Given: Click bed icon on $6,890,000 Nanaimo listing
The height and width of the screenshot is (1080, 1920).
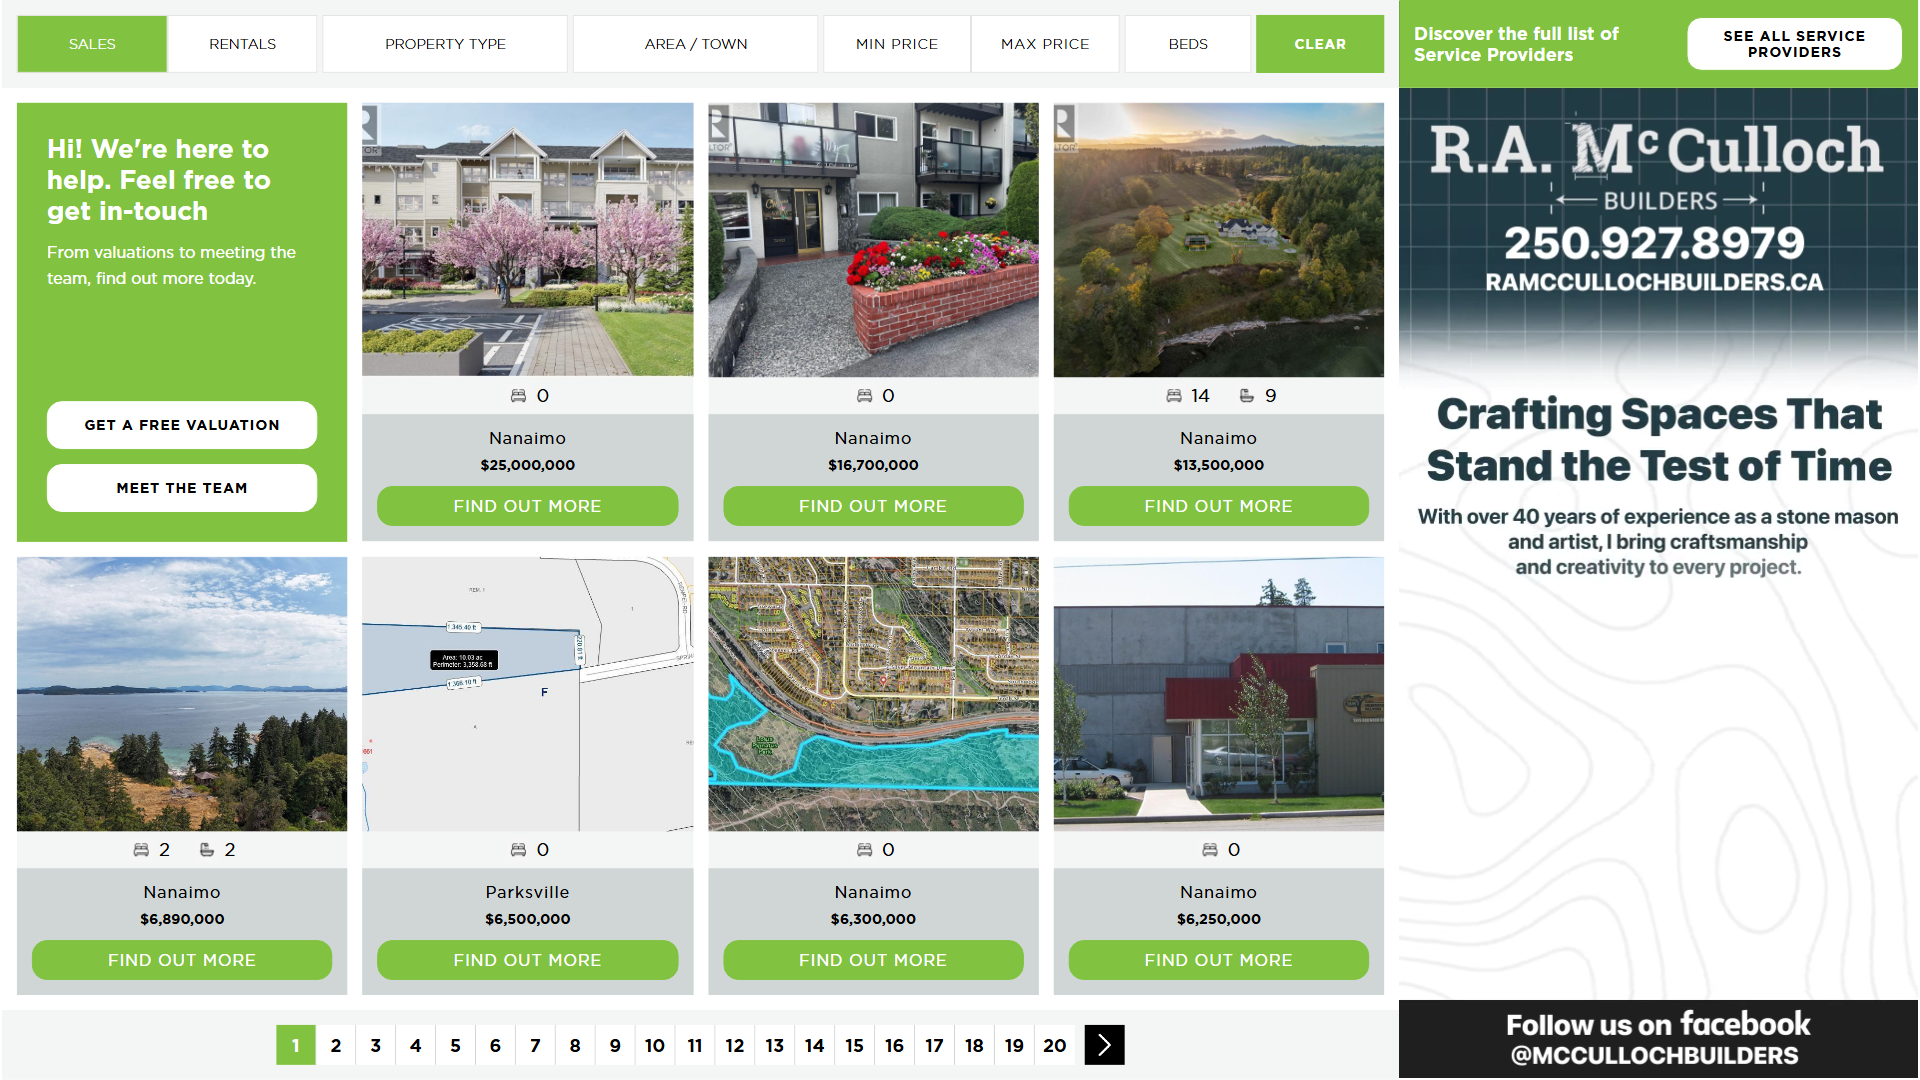Looking at the screenshot, I should [141, 850].
